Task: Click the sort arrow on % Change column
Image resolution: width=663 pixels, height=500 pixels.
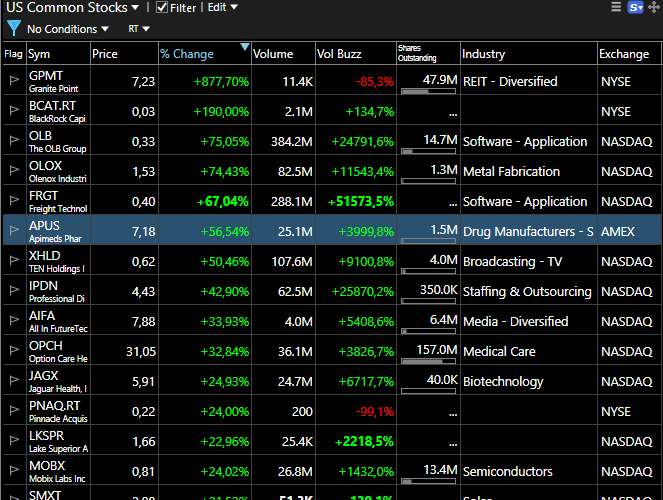Action: point(245,46)
